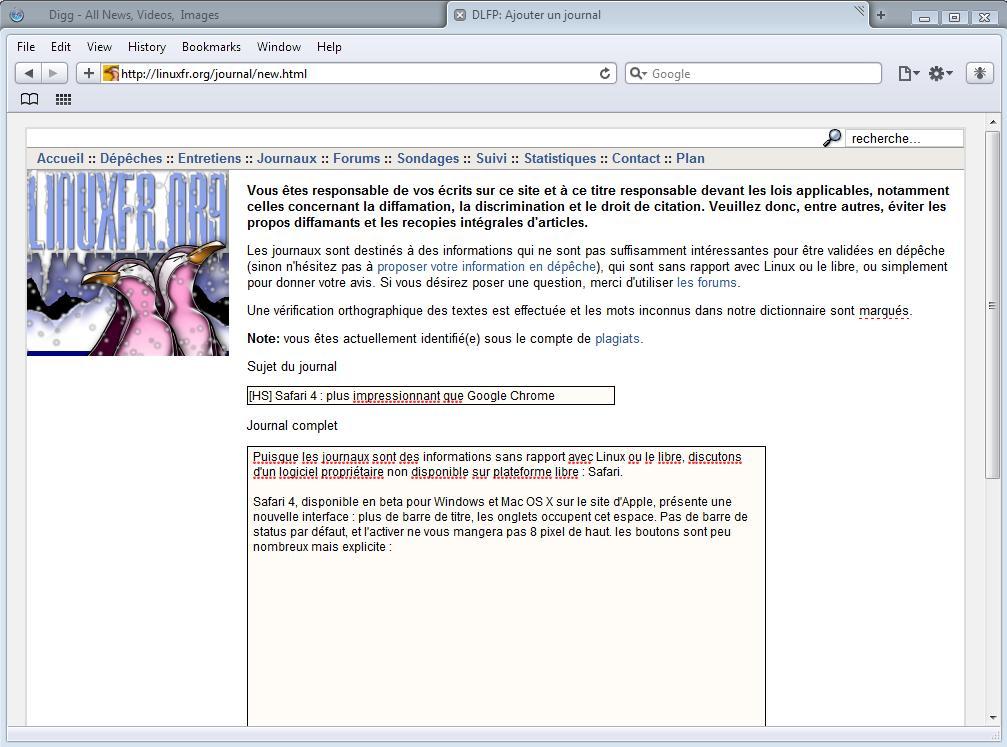Open the View menu
The width and height of the screenshot is (1007, 747).
tap(100, 47)
